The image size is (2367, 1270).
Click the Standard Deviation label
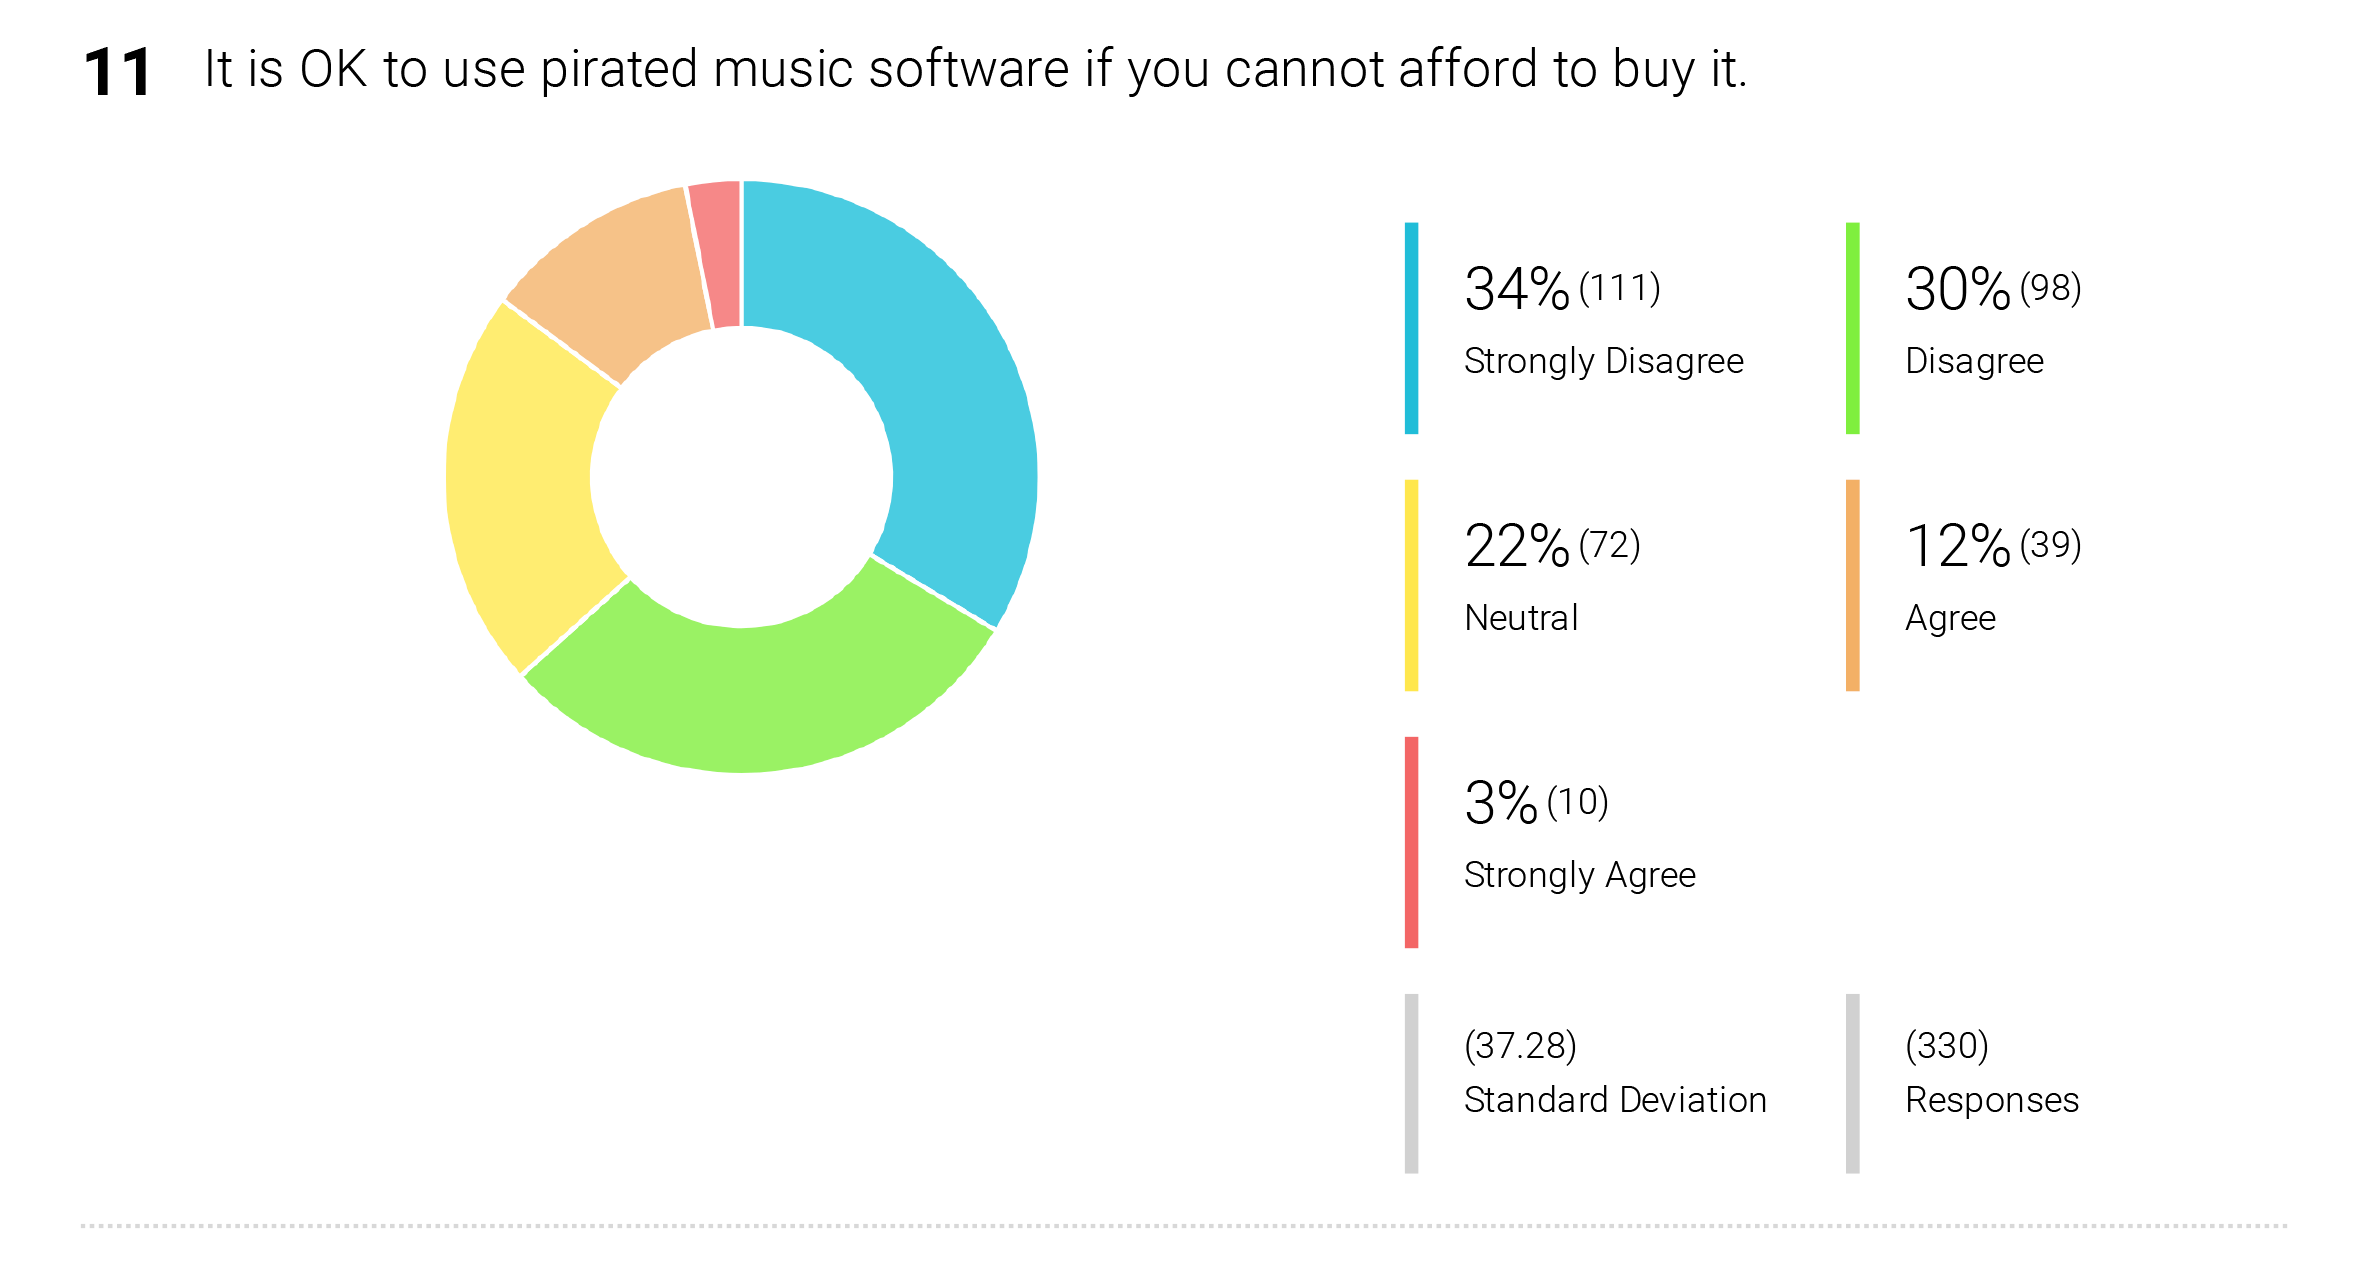point(1615,1100)
